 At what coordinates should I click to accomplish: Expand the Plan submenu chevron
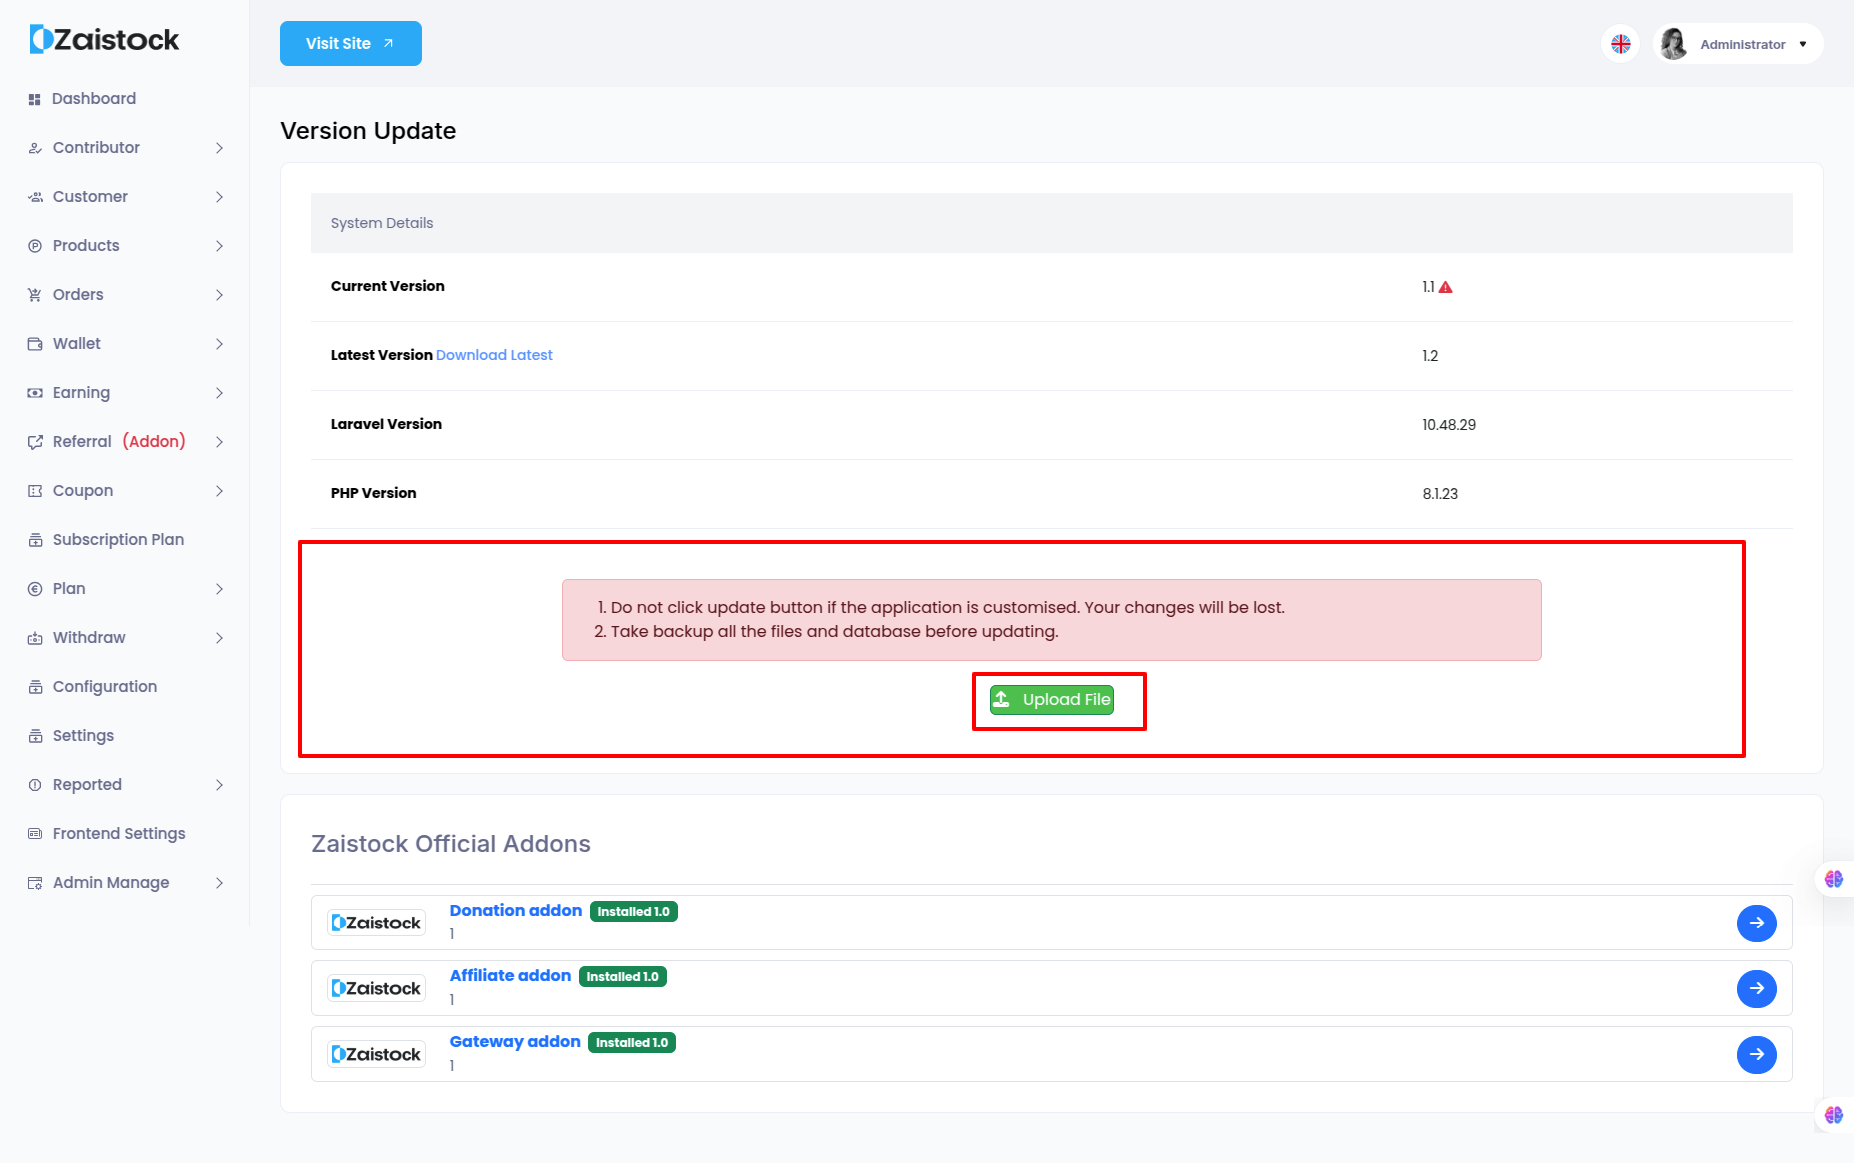(x=219, y=589)
